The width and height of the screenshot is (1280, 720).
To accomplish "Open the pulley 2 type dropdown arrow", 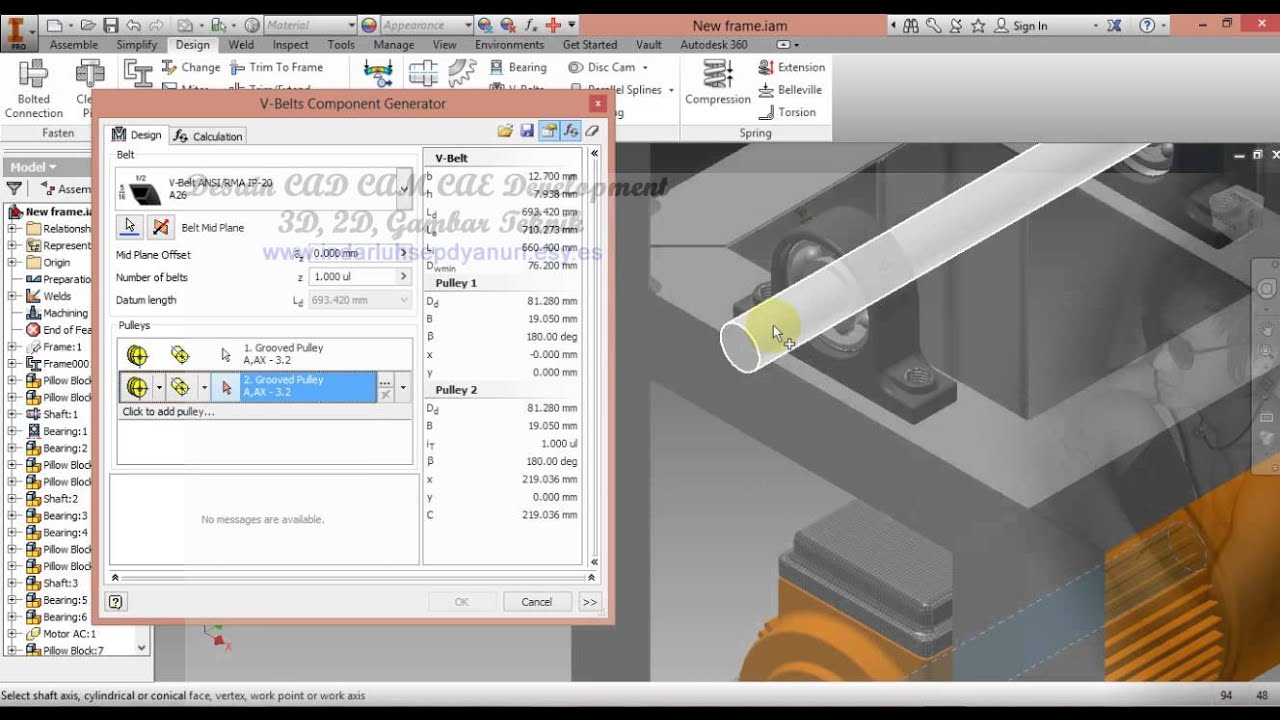I will 159,387.
